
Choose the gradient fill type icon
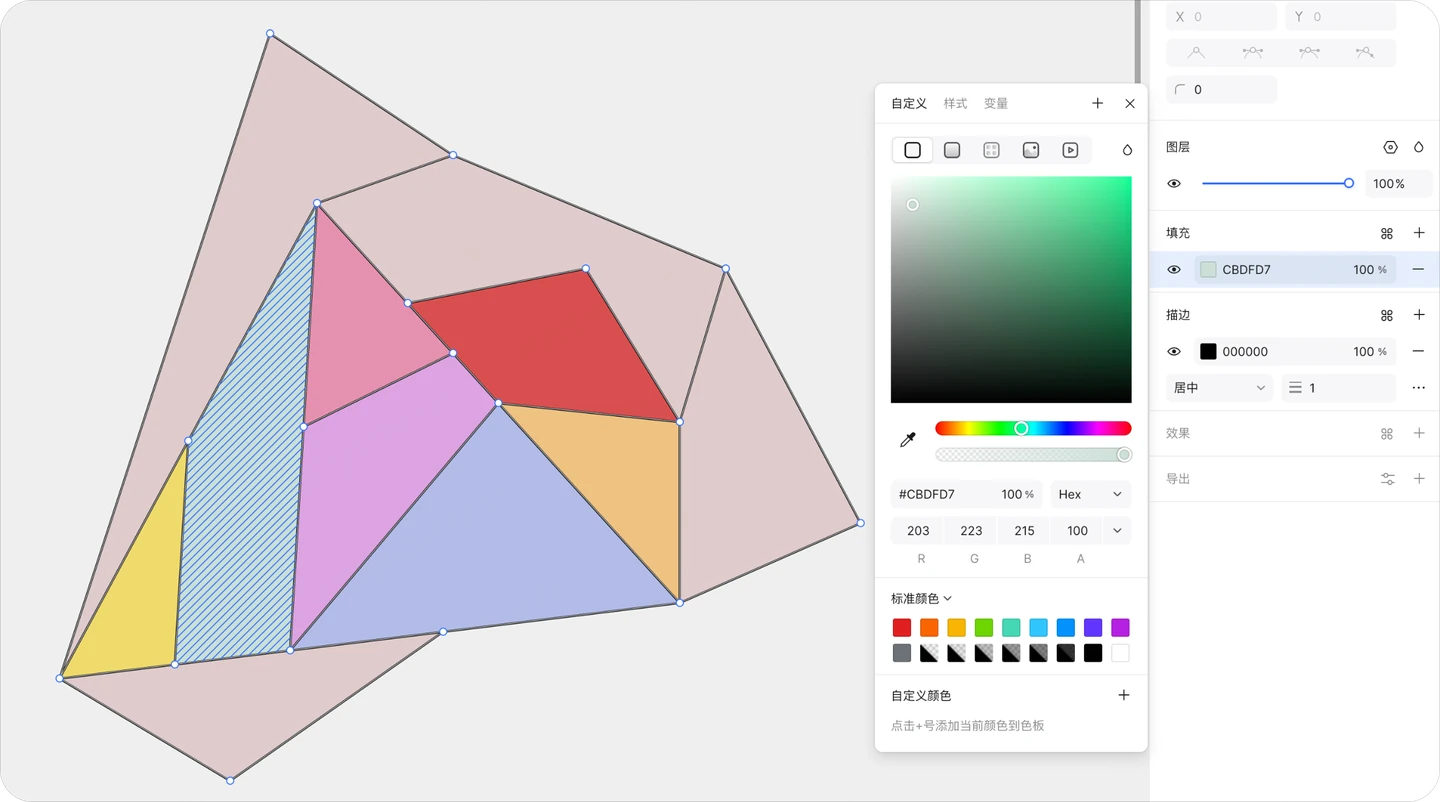[x=952, y=150]
